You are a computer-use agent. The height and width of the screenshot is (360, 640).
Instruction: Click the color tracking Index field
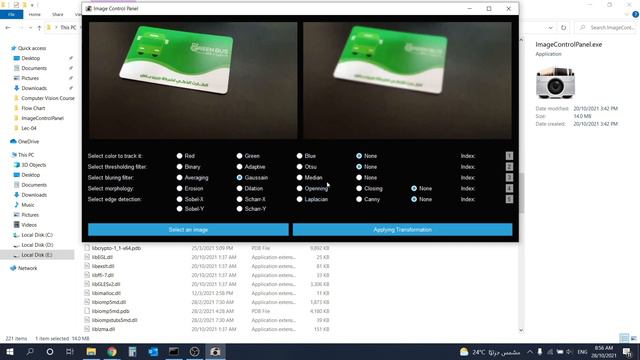click(509, 156)
